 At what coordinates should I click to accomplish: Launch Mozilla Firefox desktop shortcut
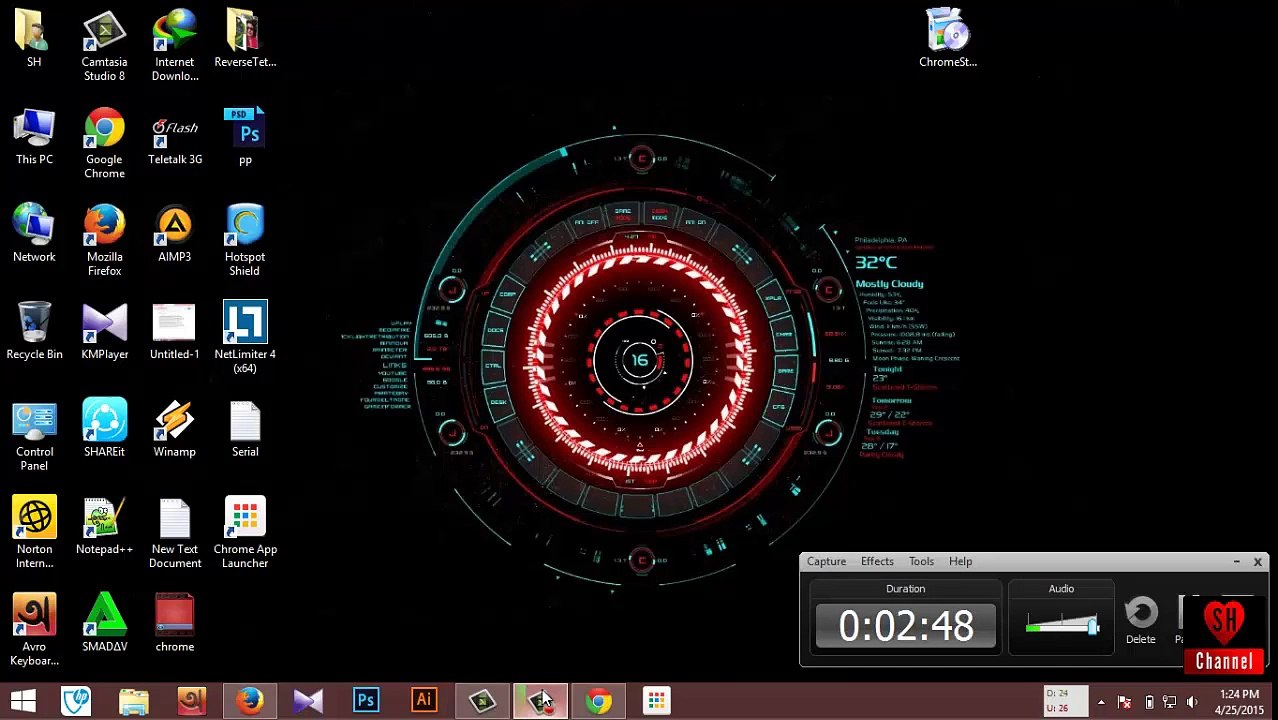(x=104, y=241)
